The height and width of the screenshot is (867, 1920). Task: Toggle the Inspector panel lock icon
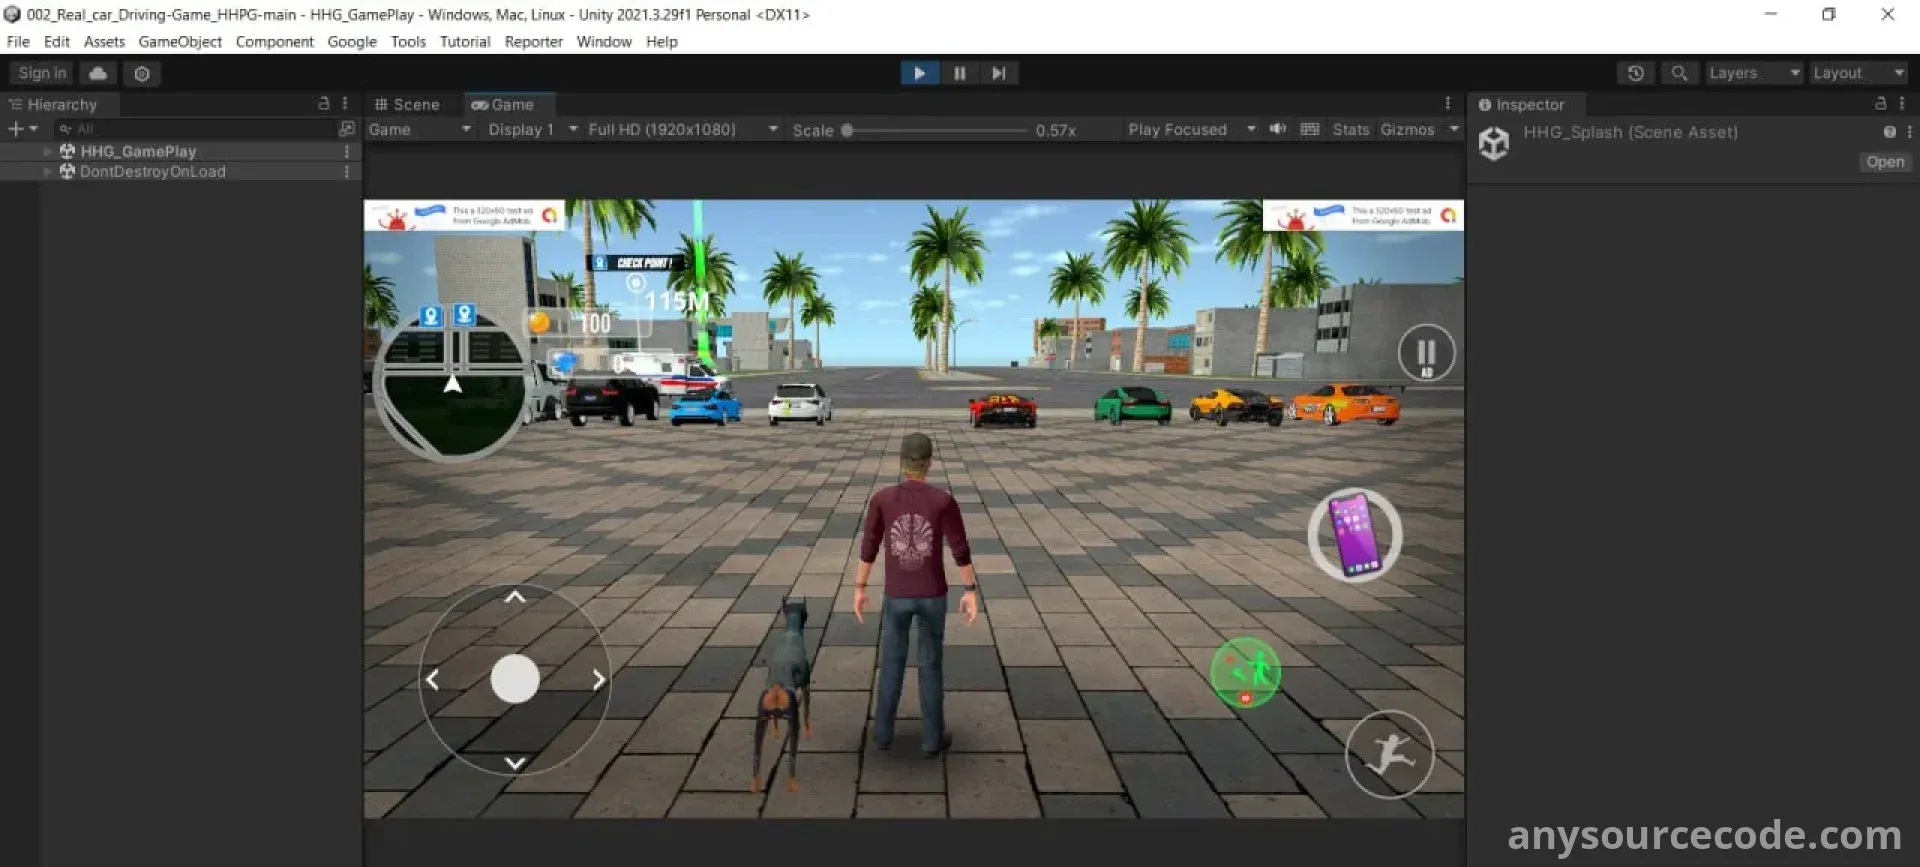[x=1880, y=104]
